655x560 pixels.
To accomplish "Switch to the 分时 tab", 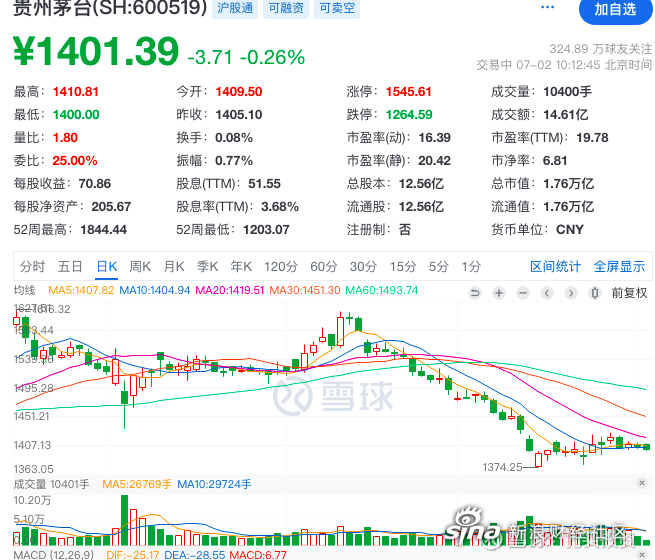I will [x=32, y=266].
